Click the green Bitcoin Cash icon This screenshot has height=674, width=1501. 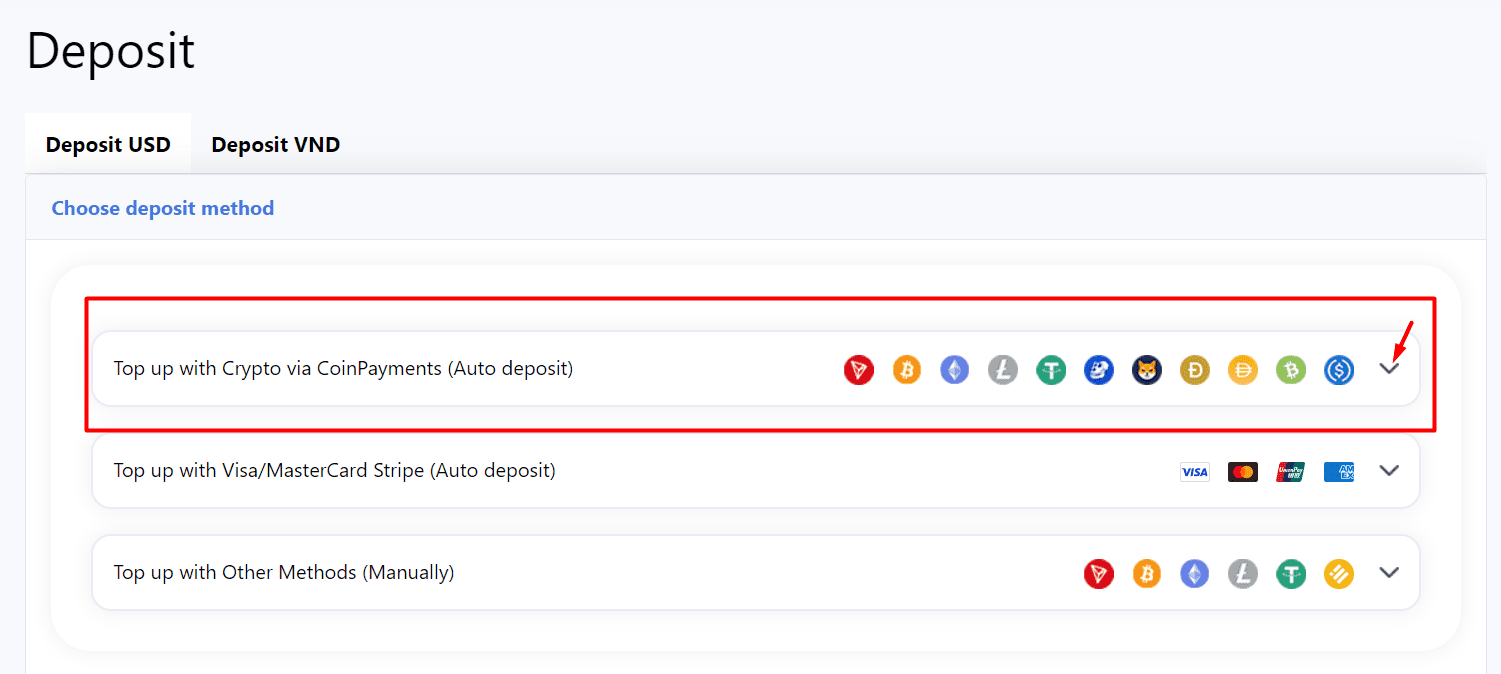[1290, 370]
